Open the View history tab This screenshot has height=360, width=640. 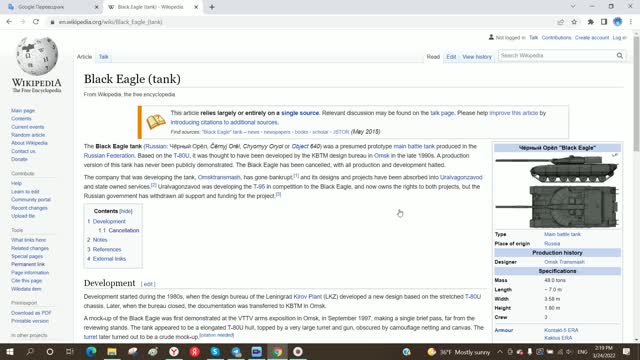[x=477, y=57]
